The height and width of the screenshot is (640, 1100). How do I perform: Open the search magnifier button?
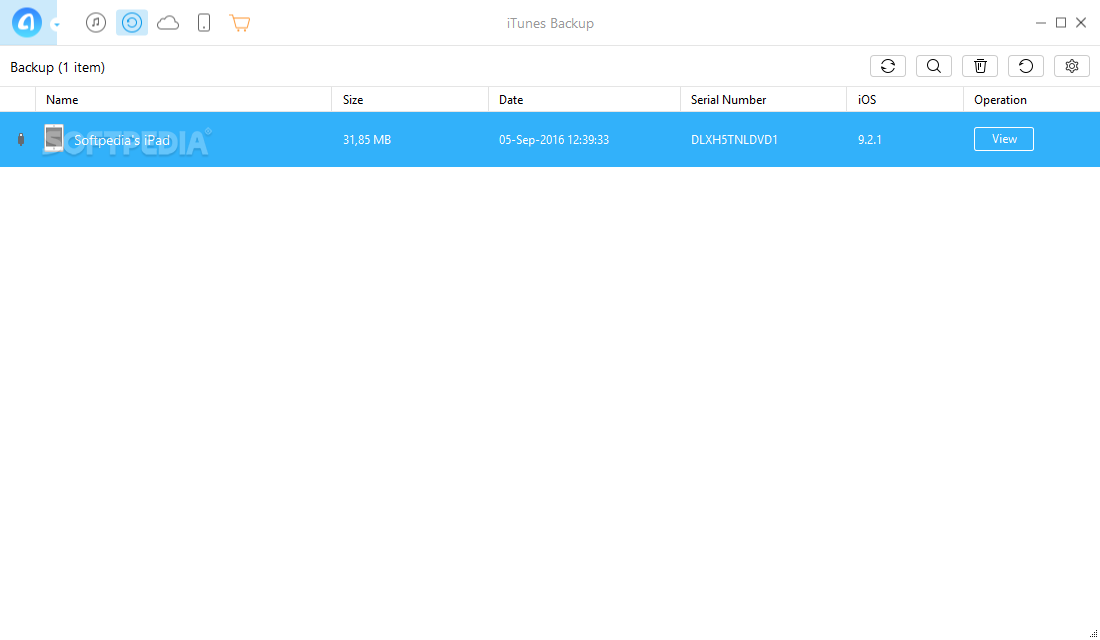[934, 66]
